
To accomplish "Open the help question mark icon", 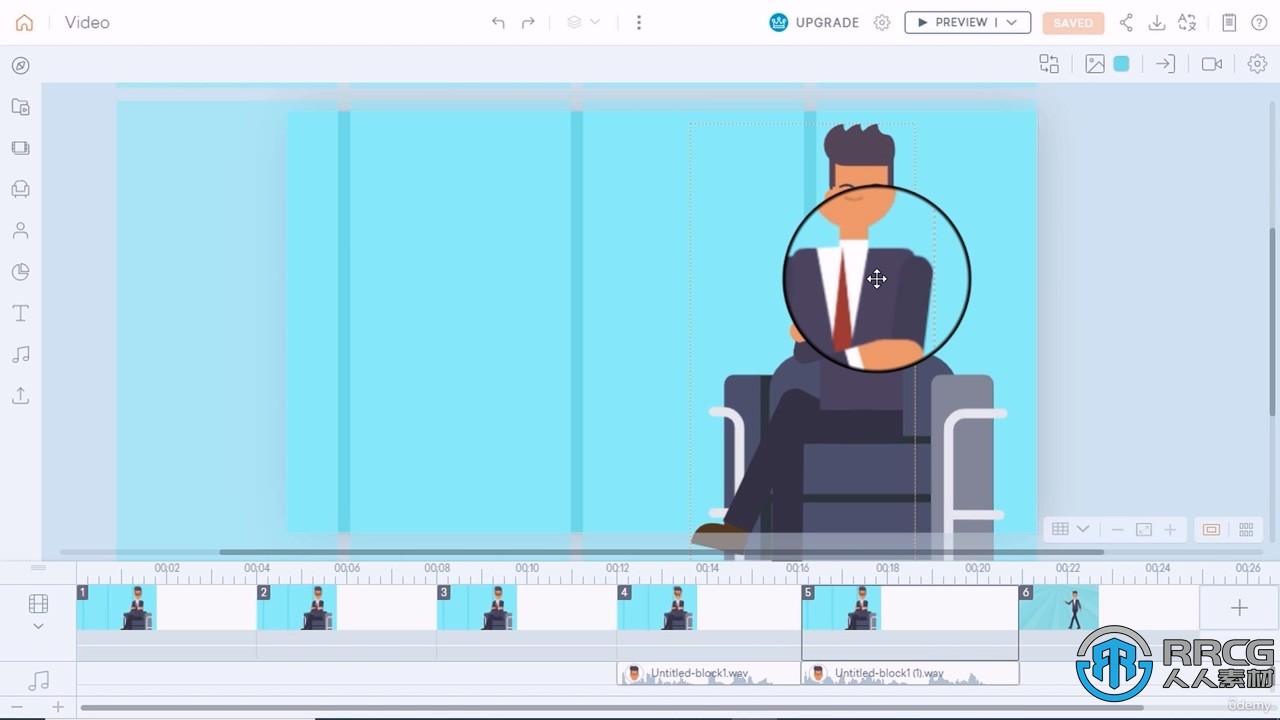I will 1259,22.
